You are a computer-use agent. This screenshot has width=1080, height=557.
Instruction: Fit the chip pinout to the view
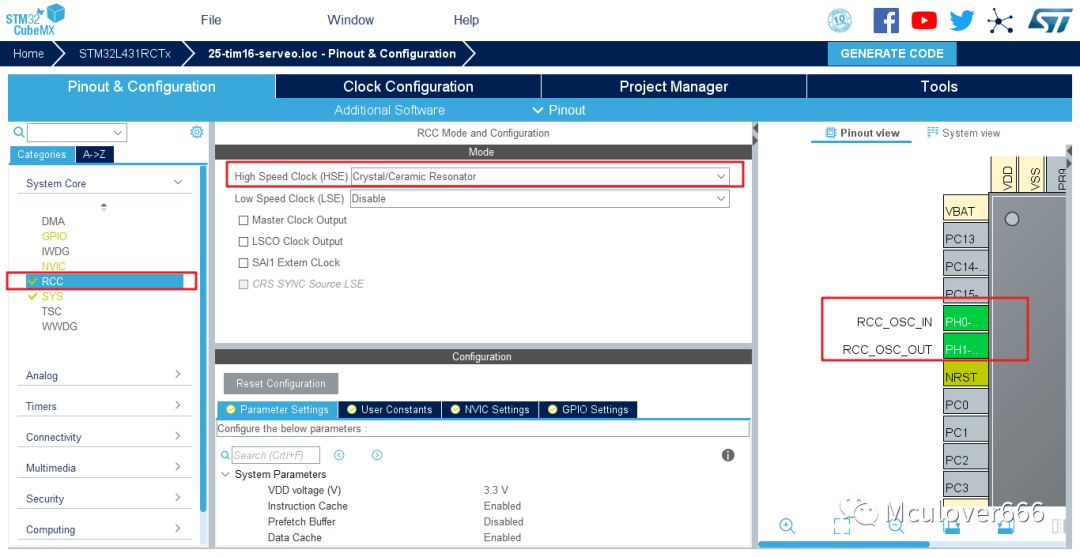point(842,526)
